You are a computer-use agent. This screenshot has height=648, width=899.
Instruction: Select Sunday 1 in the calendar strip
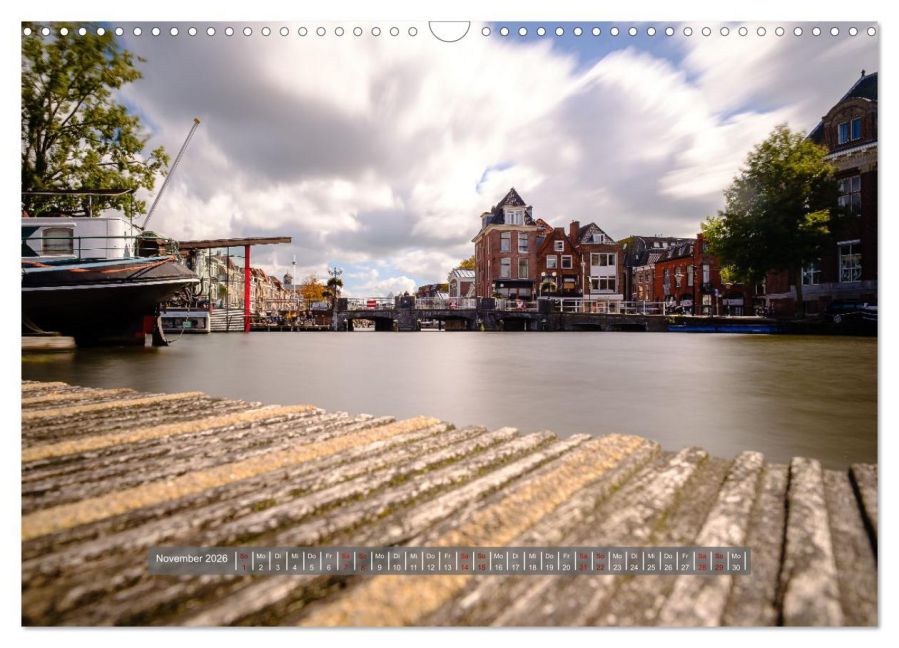[244, 561]
